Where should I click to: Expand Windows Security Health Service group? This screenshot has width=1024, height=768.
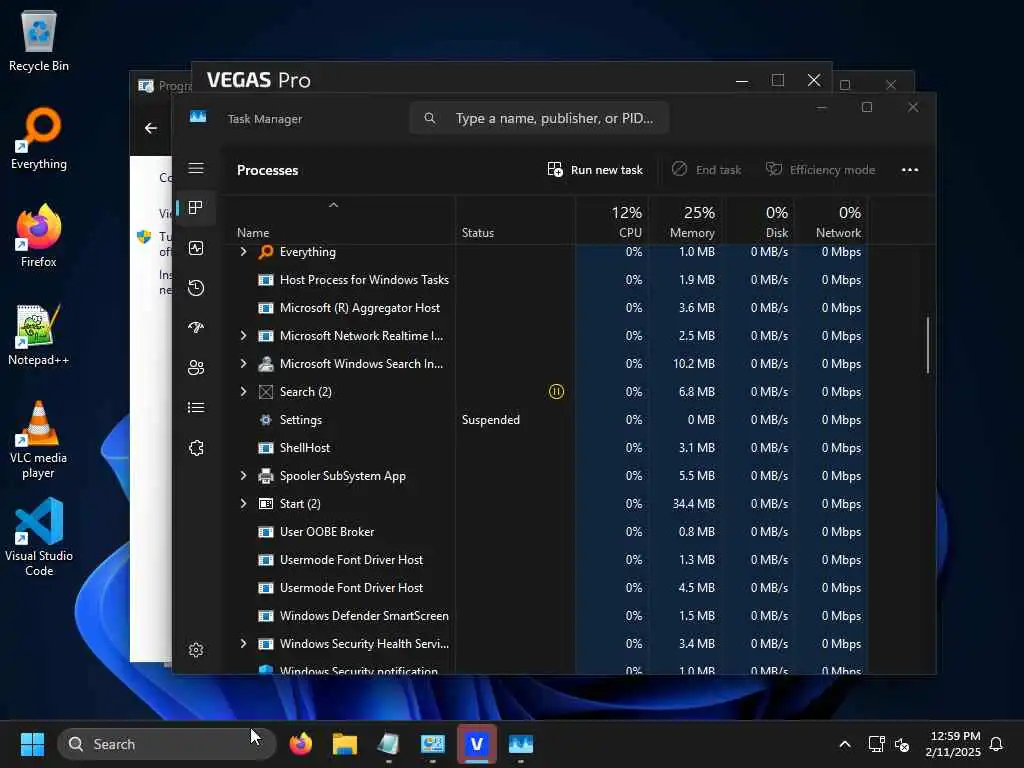pos(244,644)
